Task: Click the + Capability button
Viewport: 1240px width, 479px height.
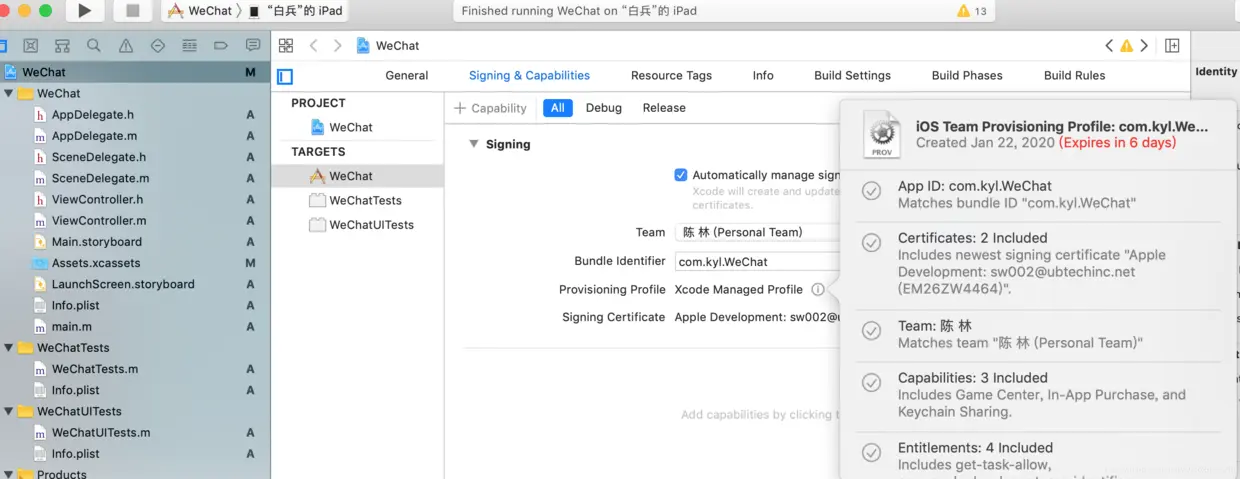Action: point(490,108)
